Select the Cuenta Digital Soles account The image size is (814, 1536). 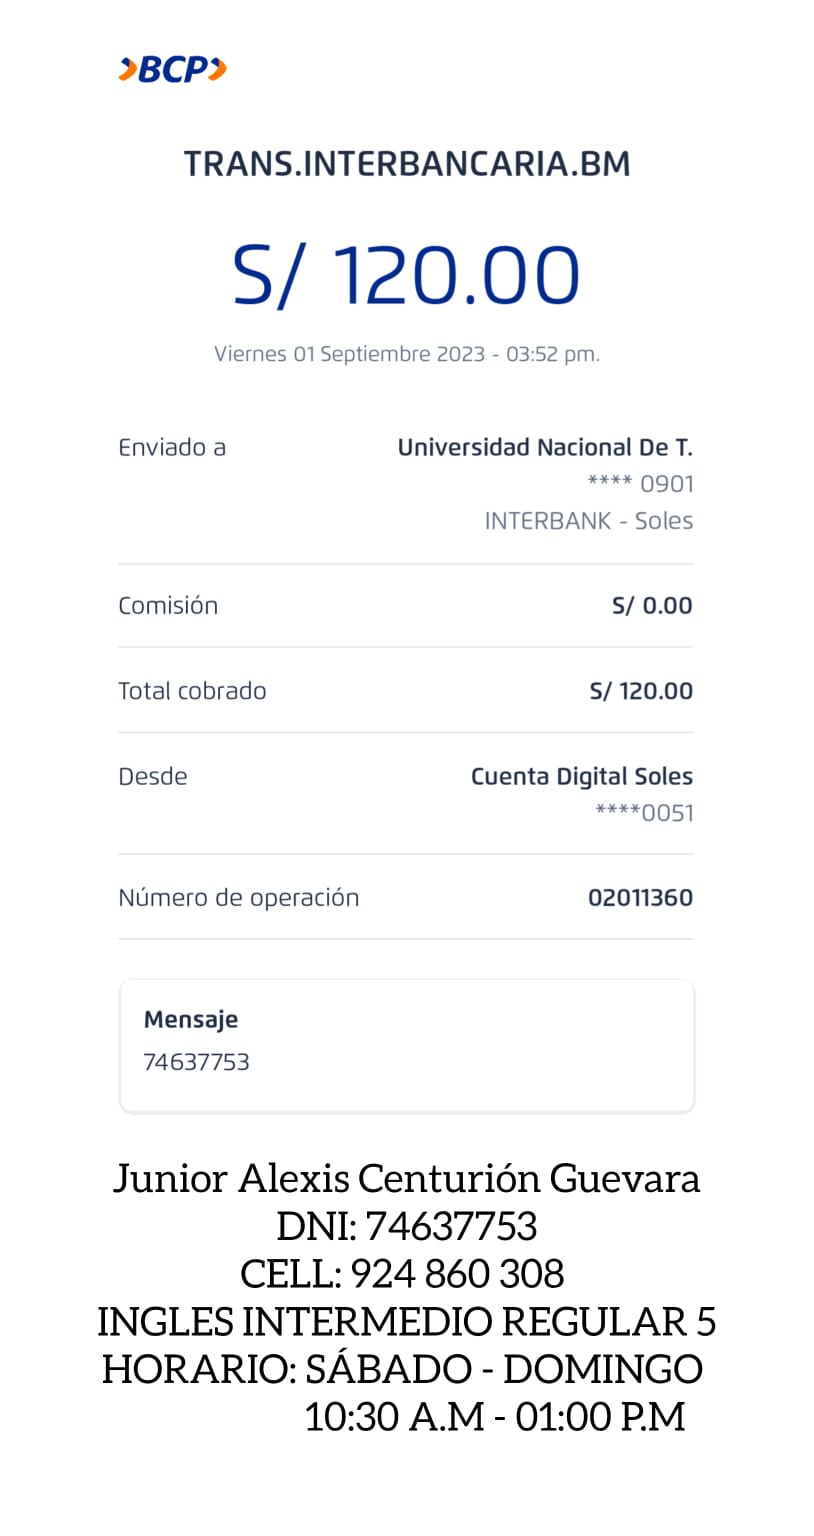tap(581, 776)
